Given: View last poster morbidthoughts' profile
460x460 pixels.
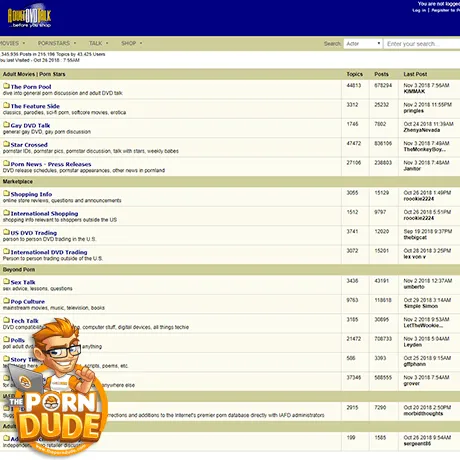Looking at the screenshot, I should [x=423, y=413].
